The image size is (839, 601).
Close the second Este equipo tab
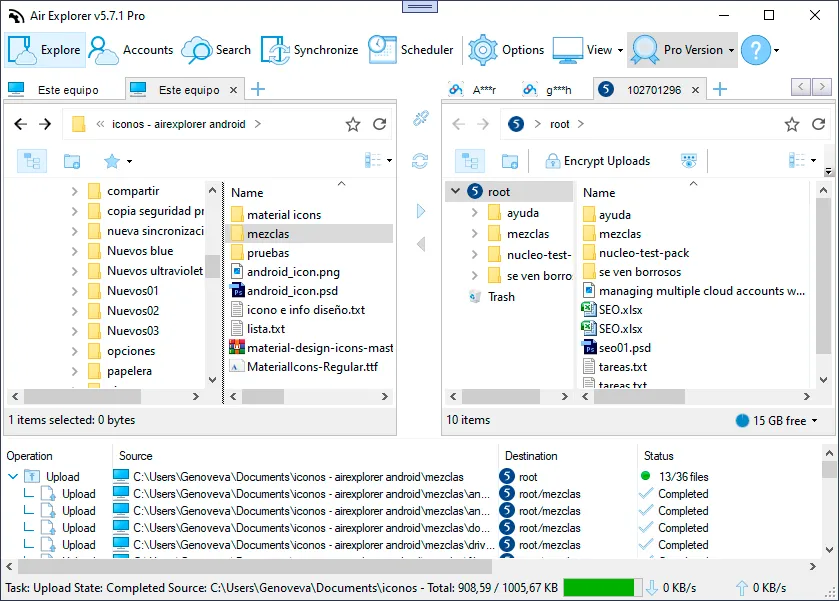coord(233,90)
